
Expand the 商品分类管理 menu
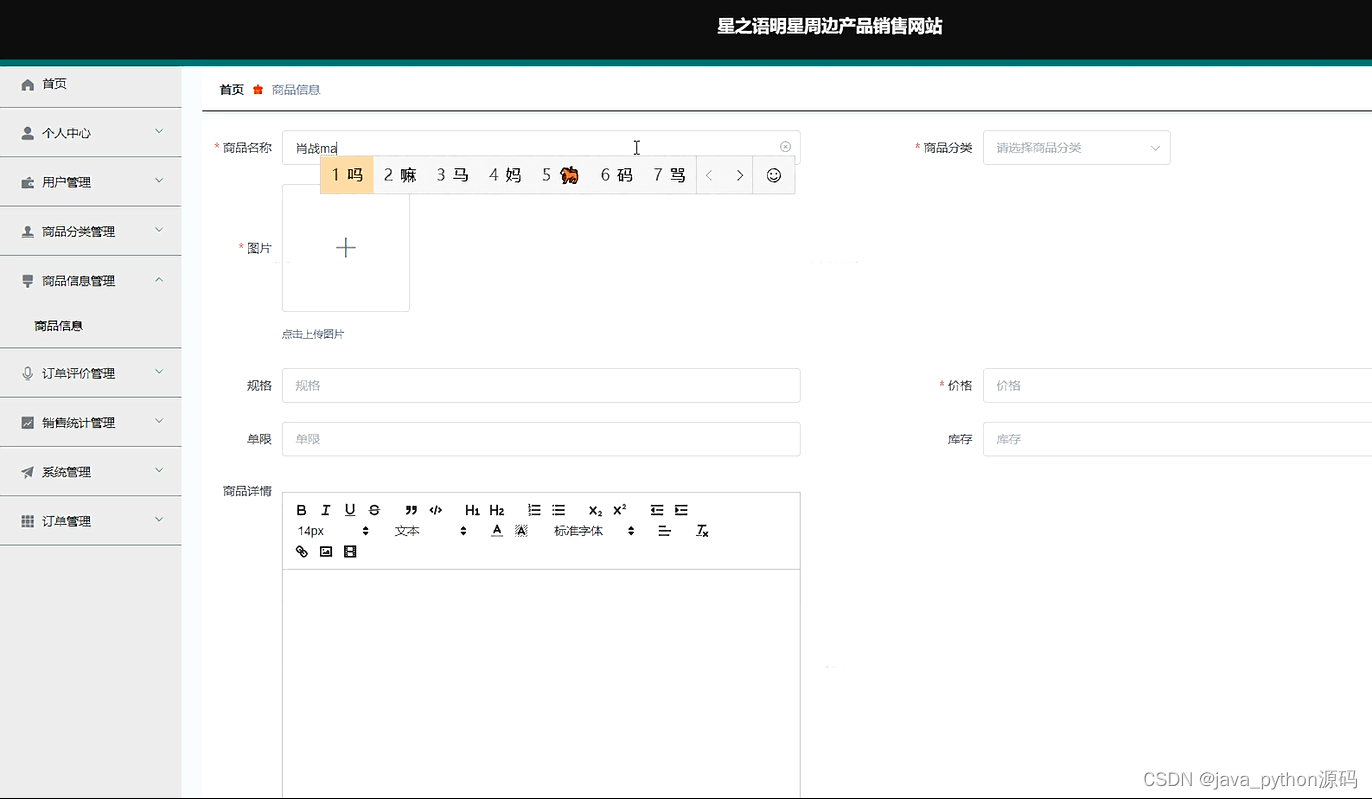(90, 231)
